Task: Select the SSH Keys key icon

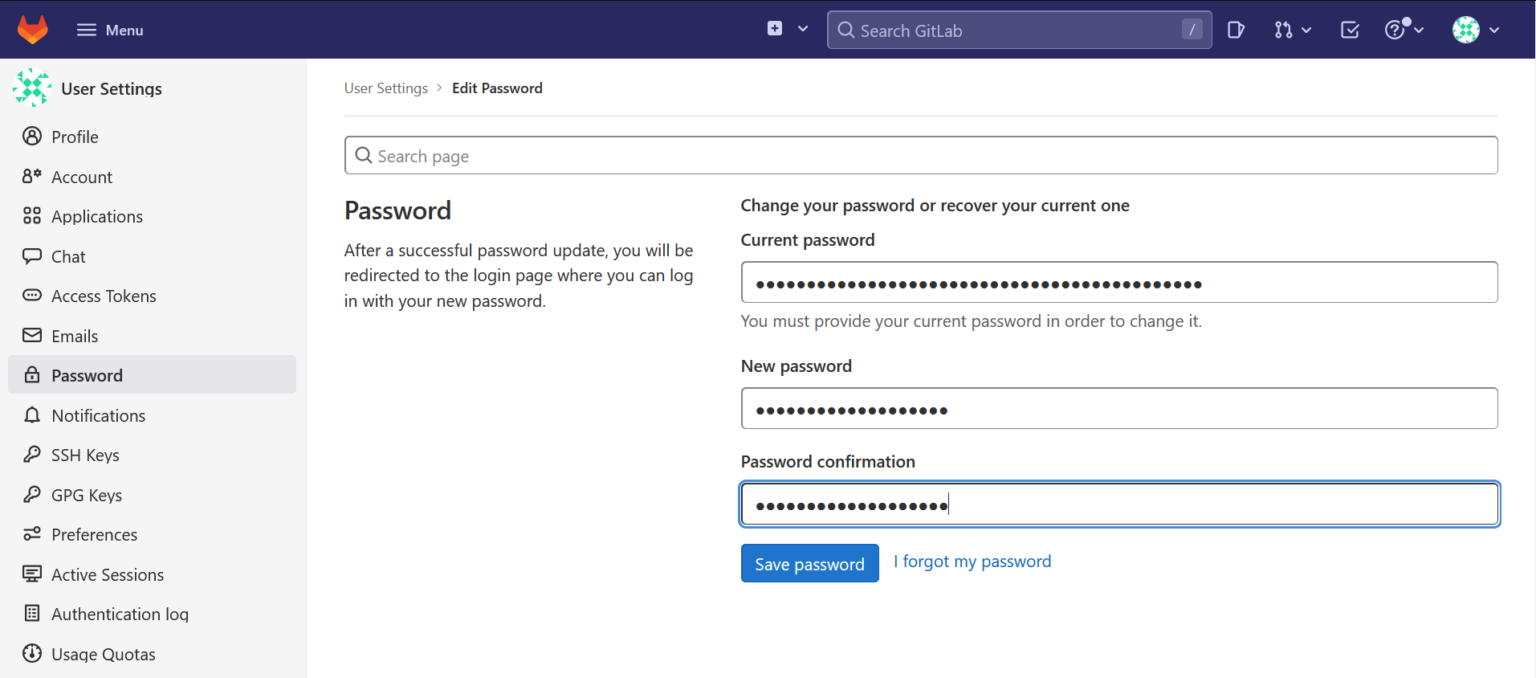Action: click(33, 454)
